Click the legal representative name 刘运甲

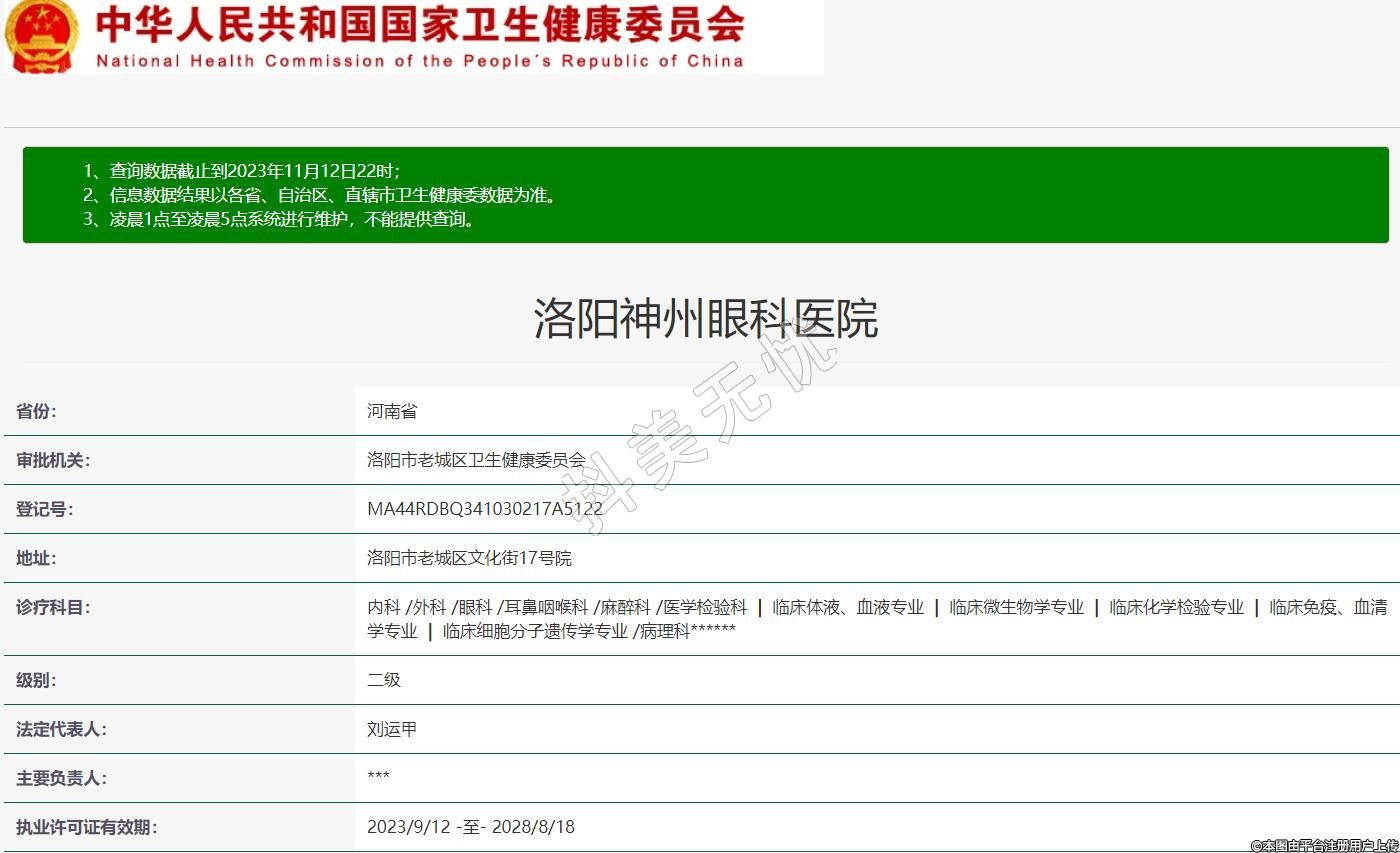point(392,729)
